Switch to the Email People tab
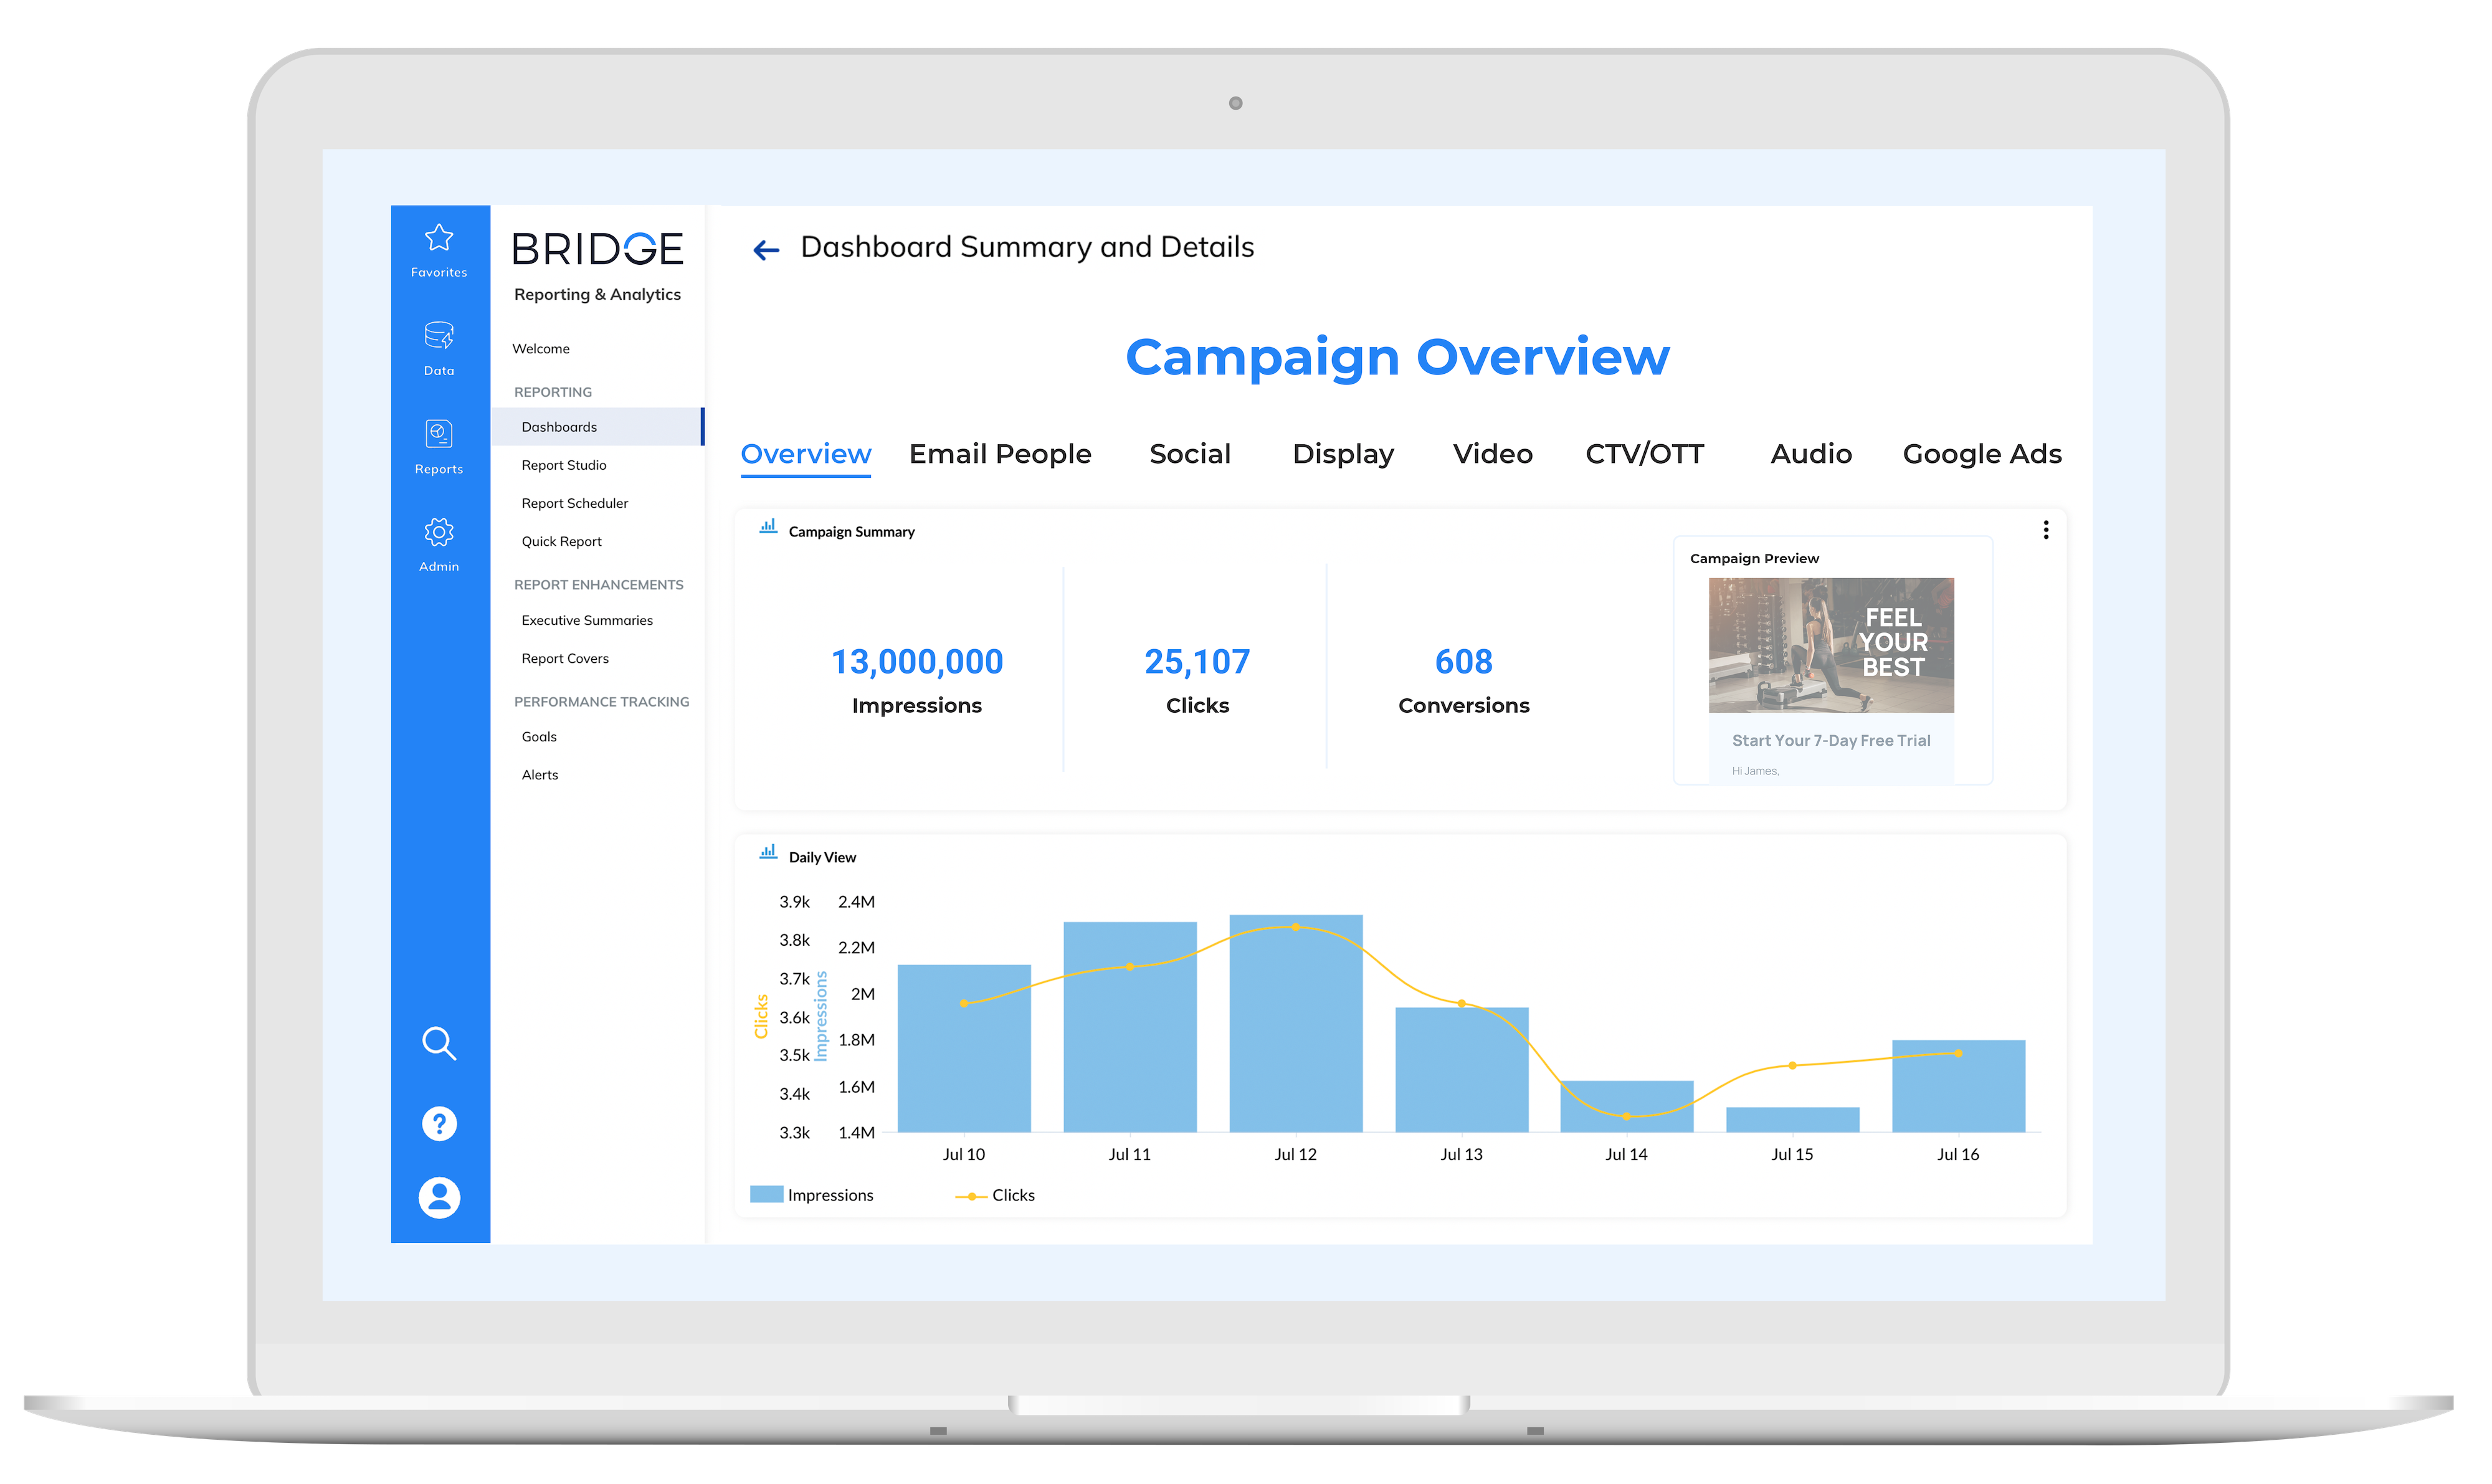 click(x=1000, y=454)
